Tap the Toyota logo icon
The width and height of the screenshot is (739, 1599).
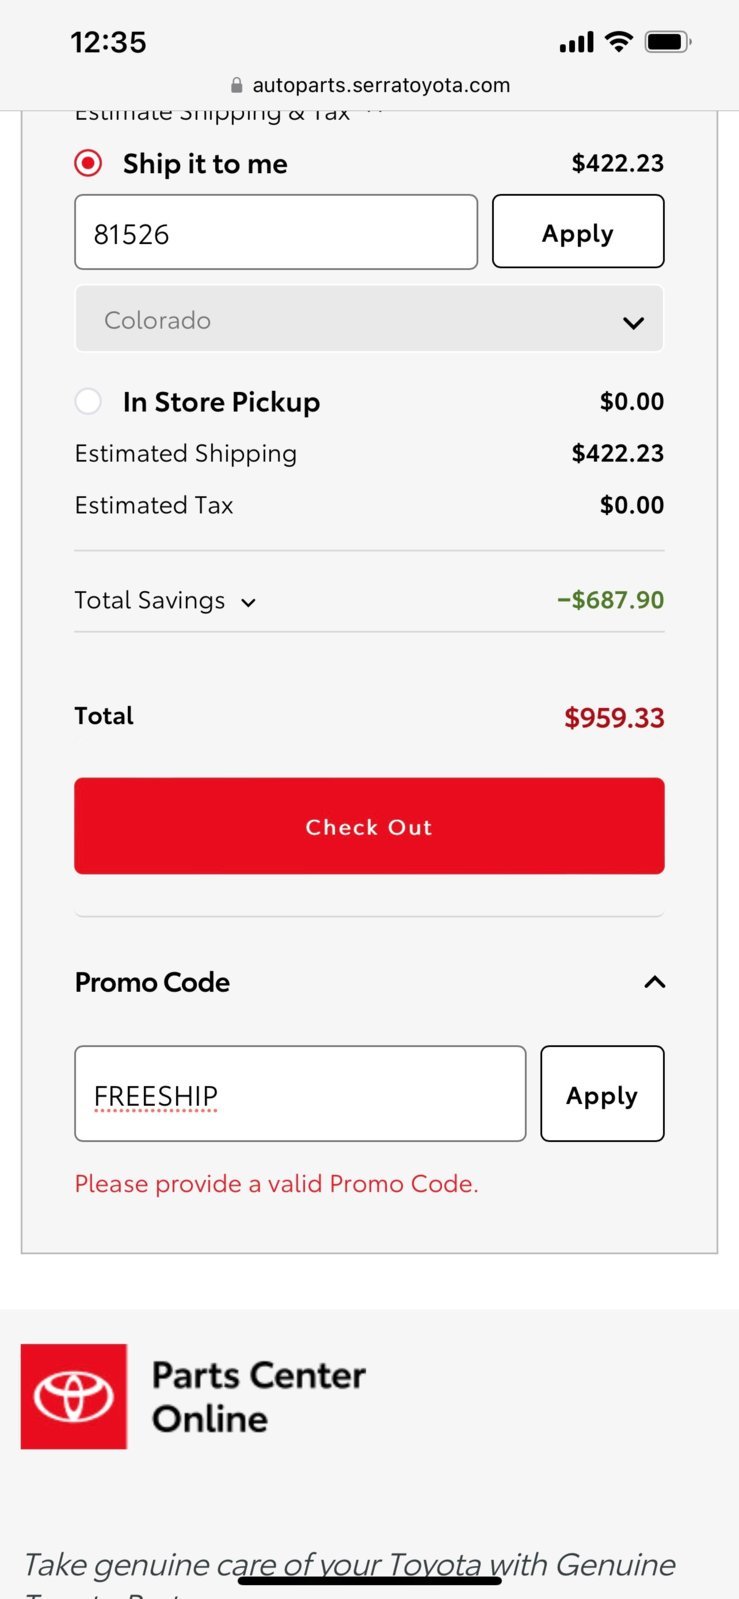click(x=74, y=1396)
